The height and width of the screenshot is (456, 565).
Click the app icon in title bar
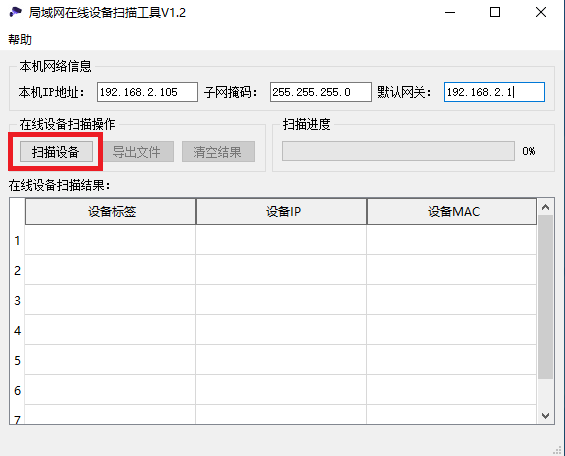(15, 12)
